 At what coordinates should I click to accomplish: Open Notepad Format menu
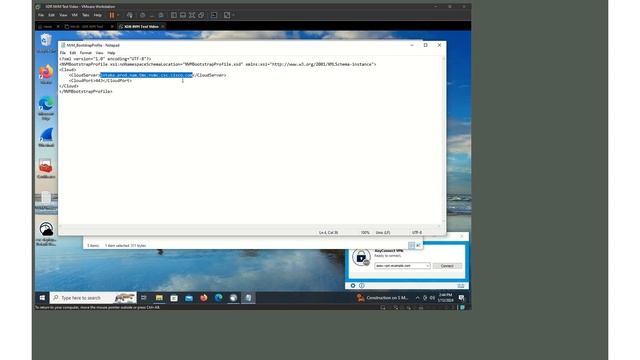(x=86, y=53)
